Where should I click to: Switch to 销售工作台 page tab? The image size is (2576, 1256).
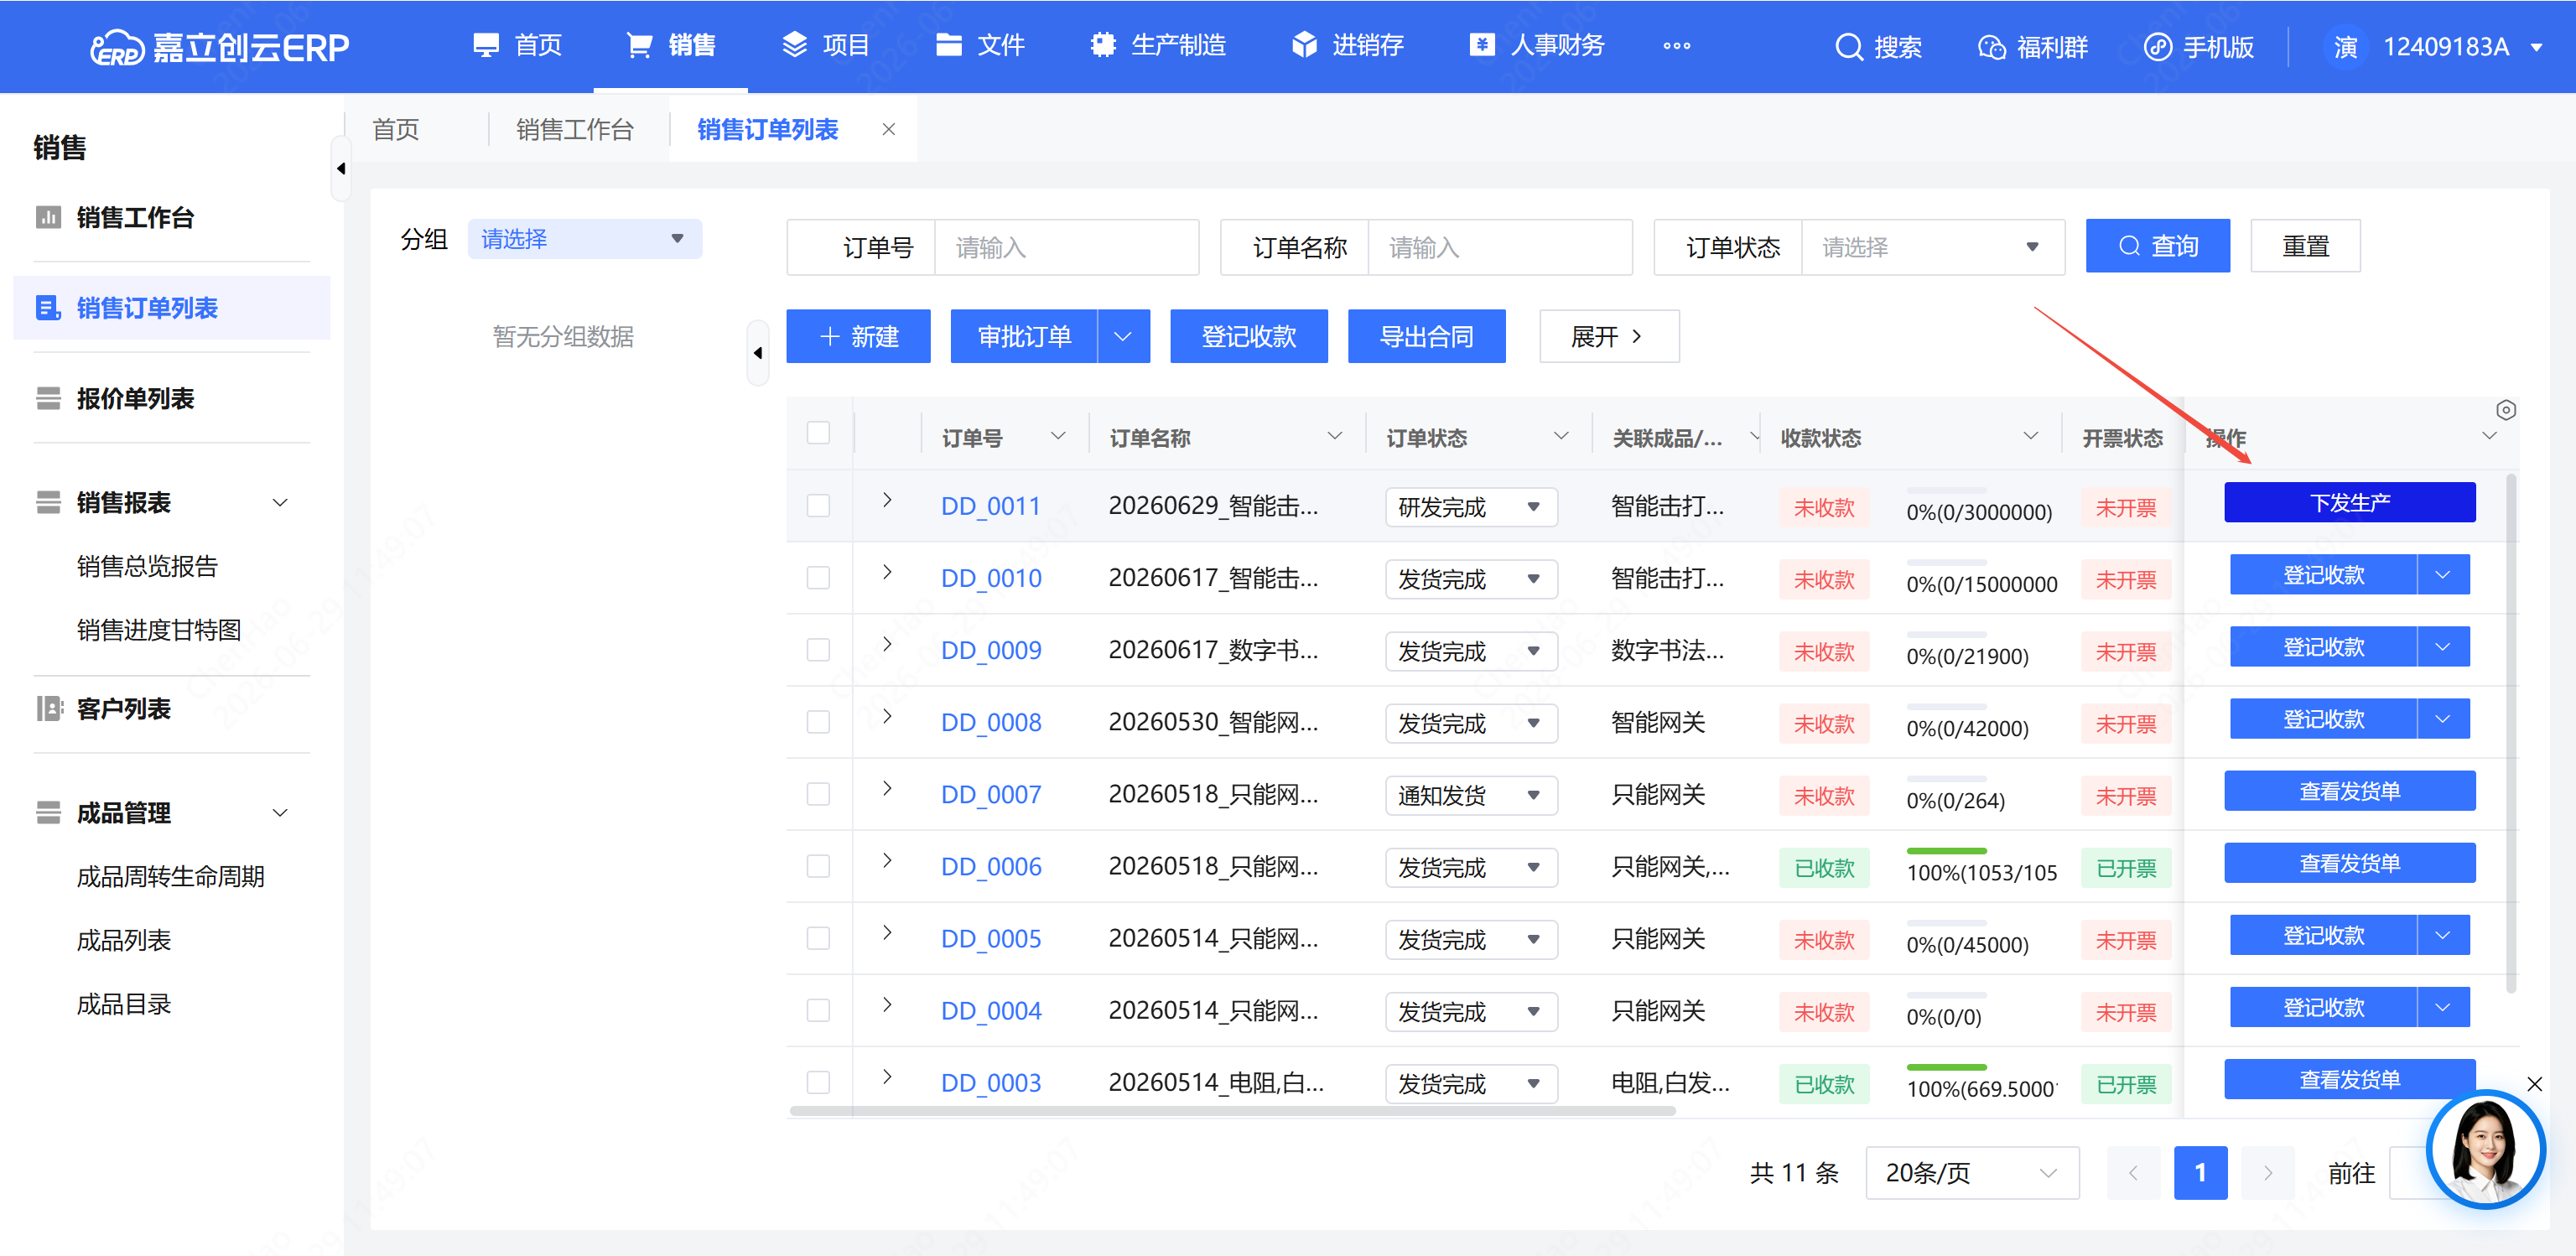point(575,130)
